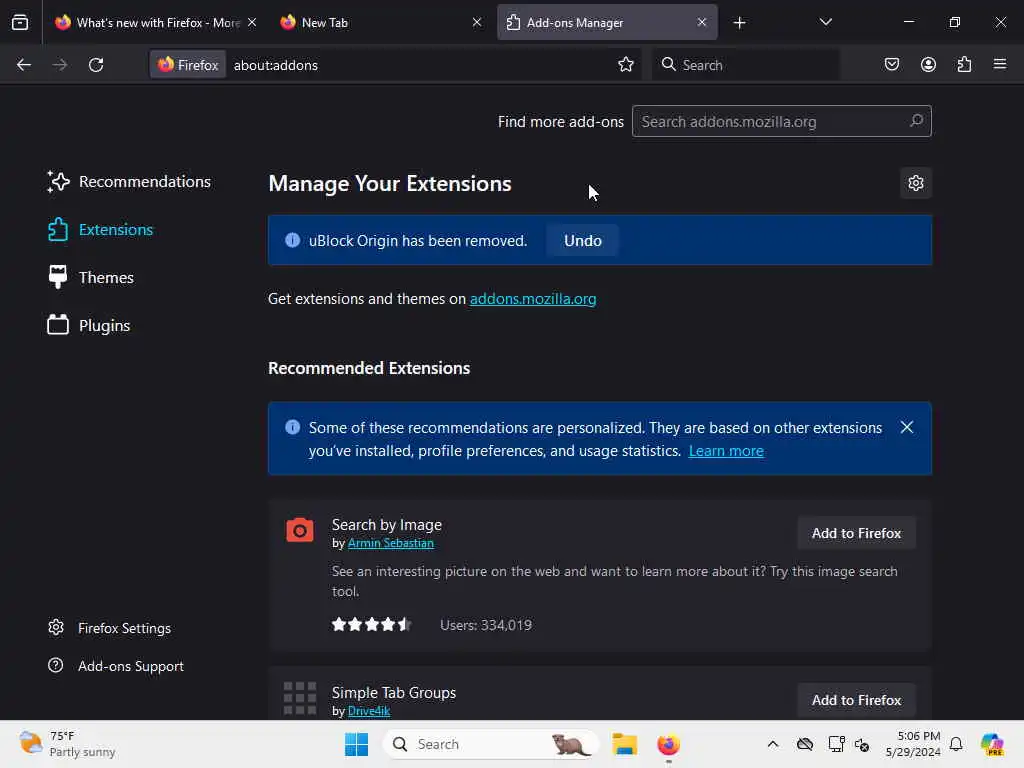The image size is (1024, 768).
Task: Open the Extensions puzzle toolbar icon
Action: click(964, 64)
